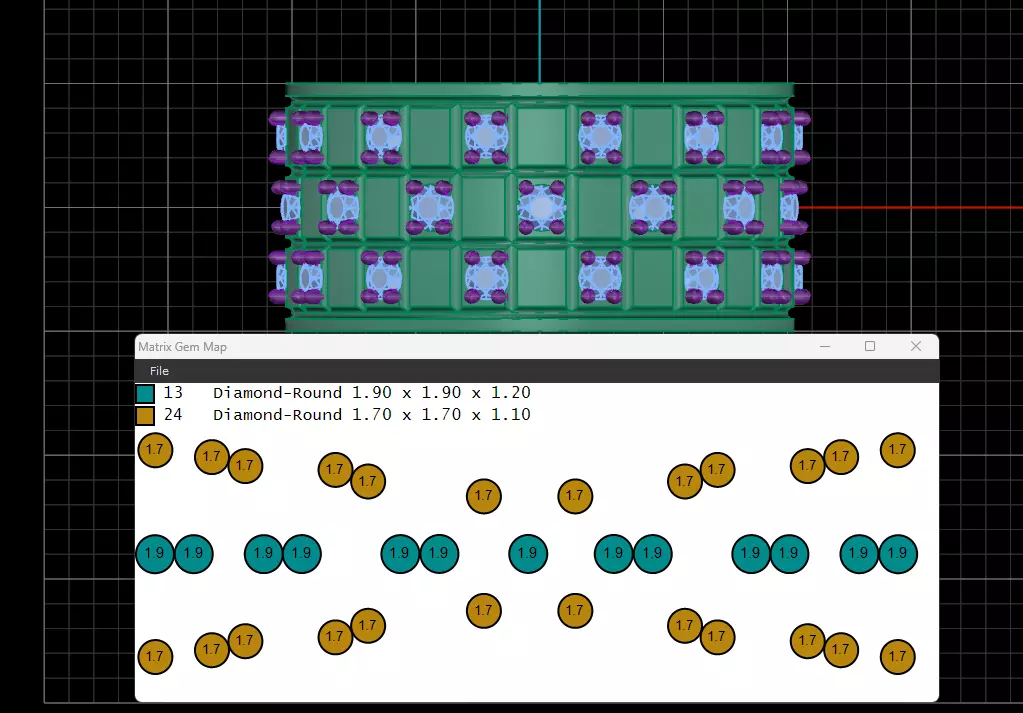Select the single unpaired teal 1.9 gem circle
The image size is (1023, 713).
point(528,554)
